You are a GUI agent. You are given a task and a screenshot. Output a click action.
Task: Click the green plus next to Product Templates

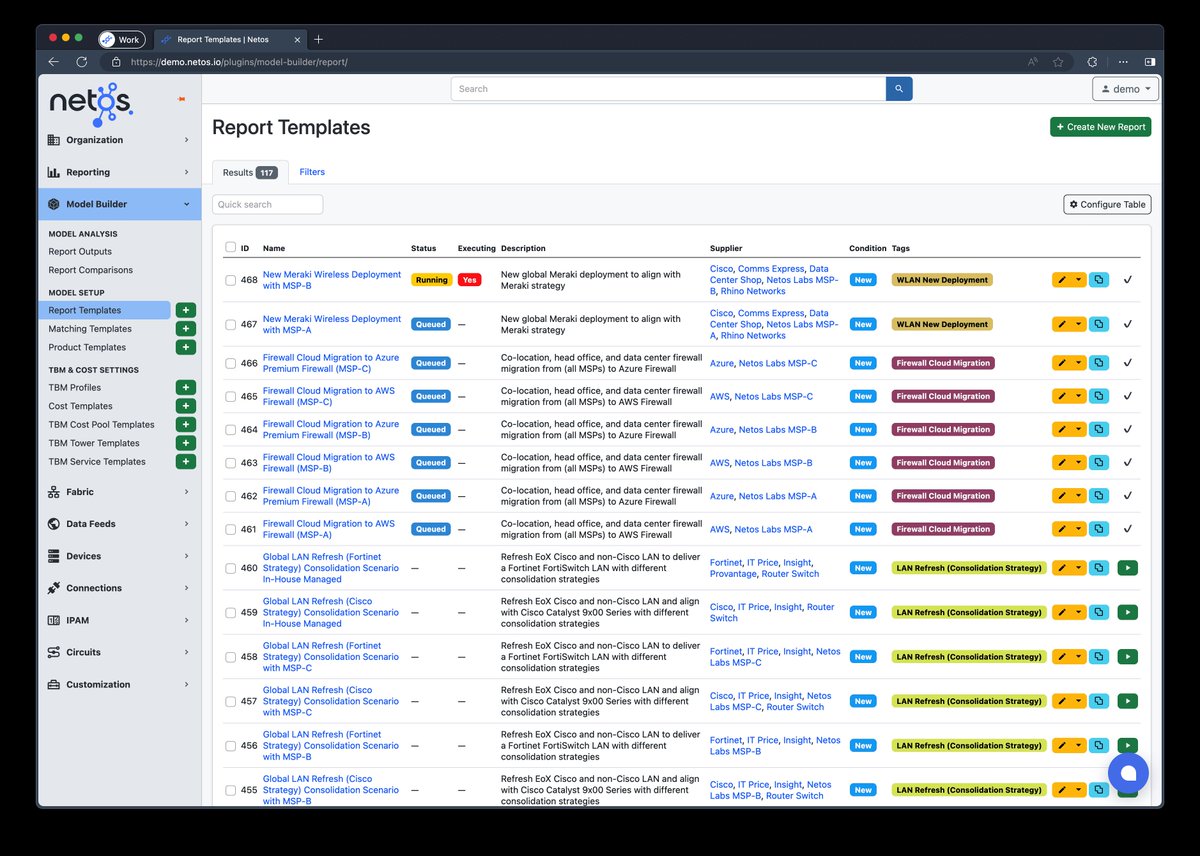pyautogui.click(x=186, y=347)
